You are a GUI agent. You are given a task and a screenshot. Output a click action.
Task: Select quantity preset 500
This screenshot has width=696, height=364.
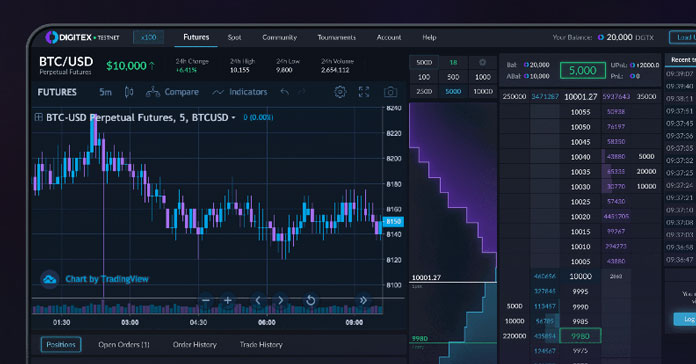point(453,77)
